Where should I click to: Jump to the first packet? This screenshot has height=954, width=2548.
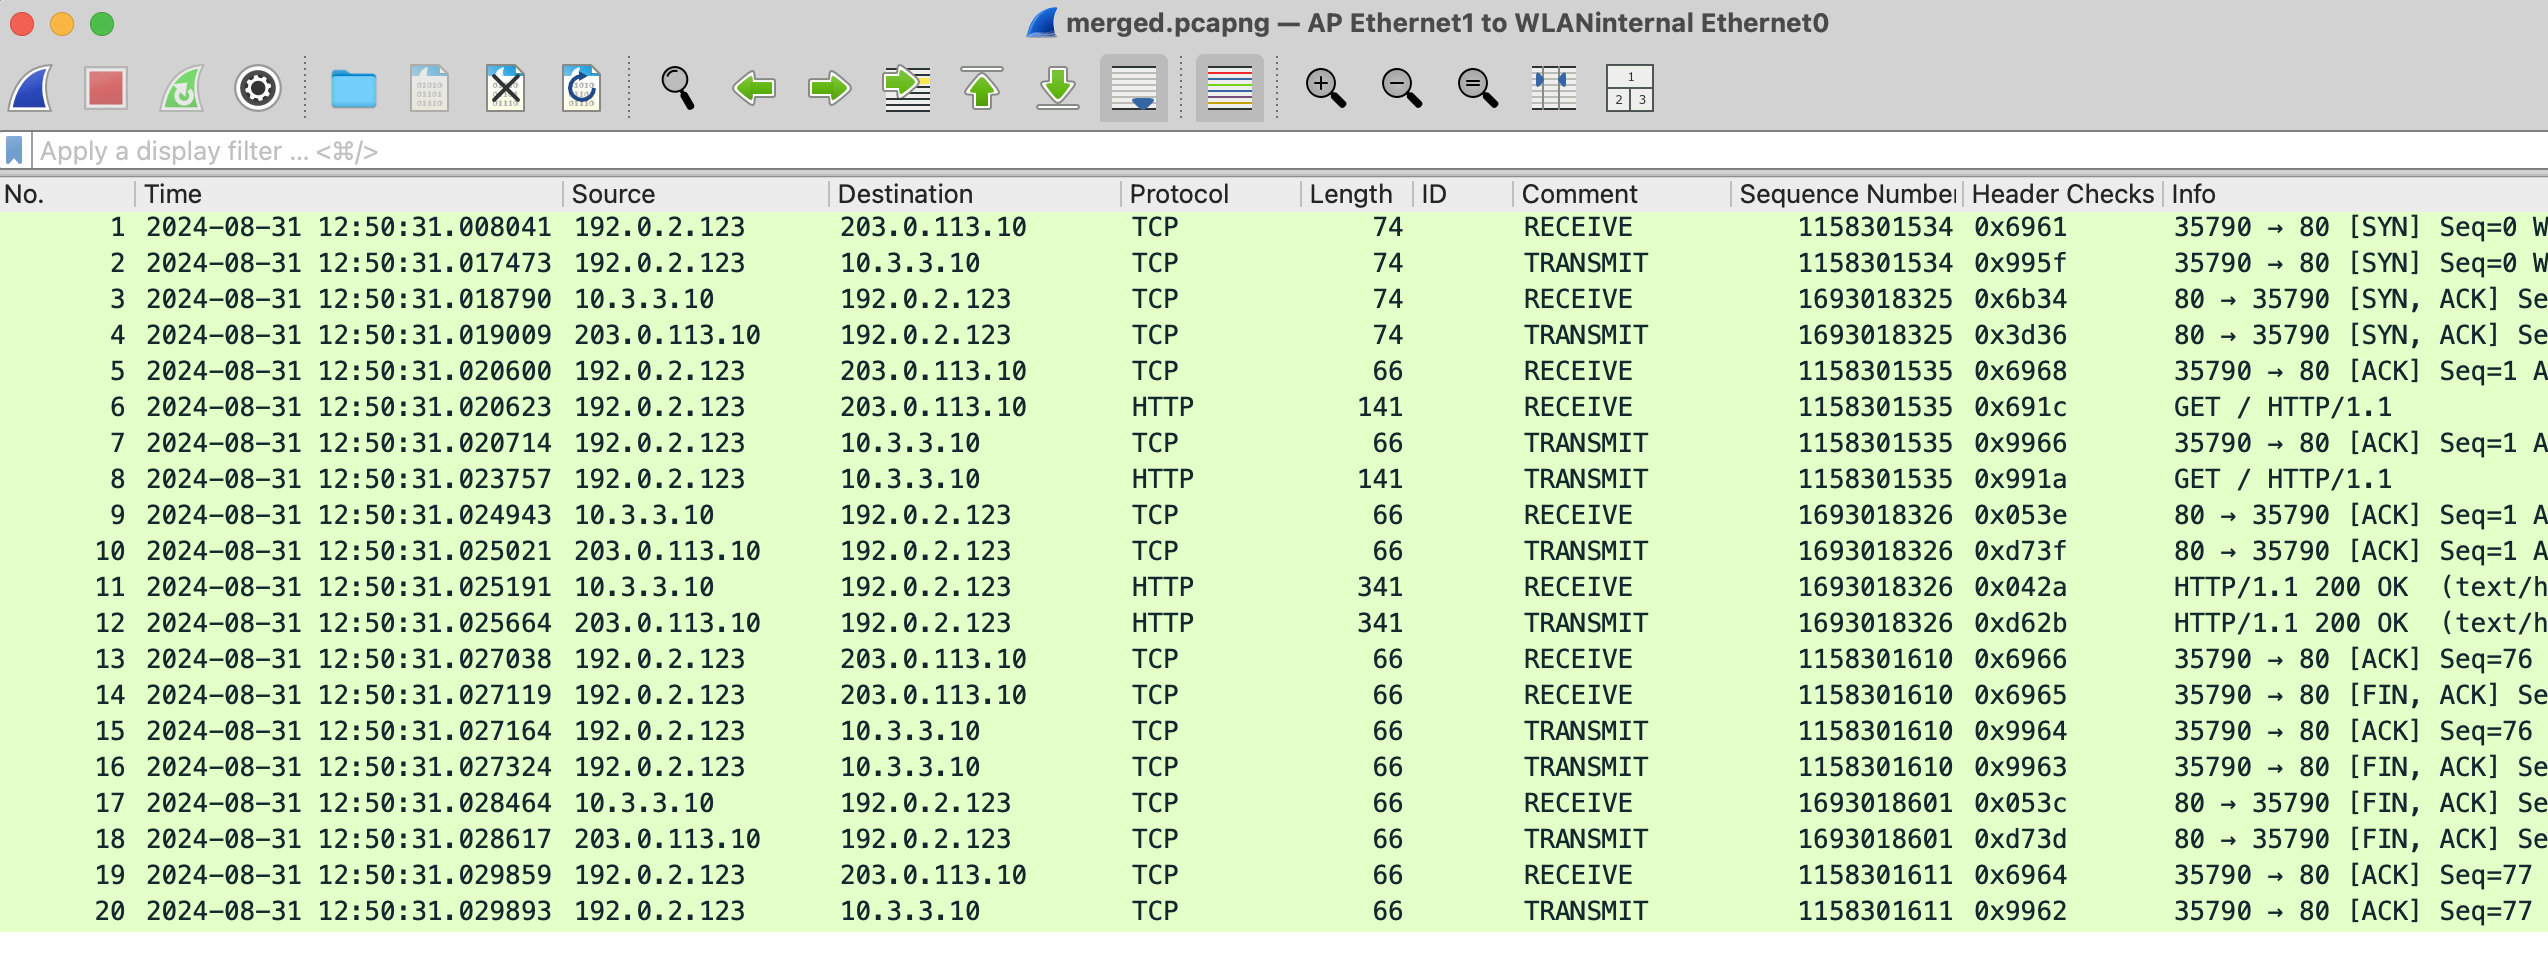tap(982, 89)
